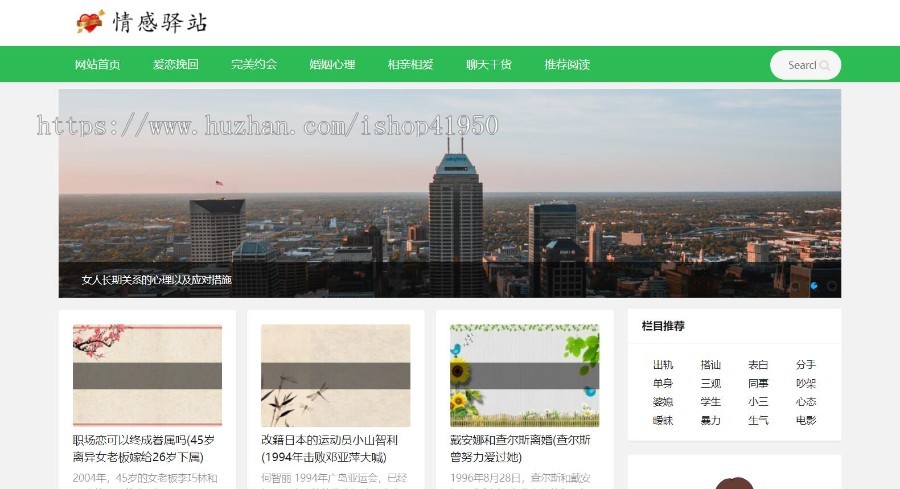Select the 聊天干货 nav item
The height and width of the screenshot is (489, 900).
pos(489,64)
